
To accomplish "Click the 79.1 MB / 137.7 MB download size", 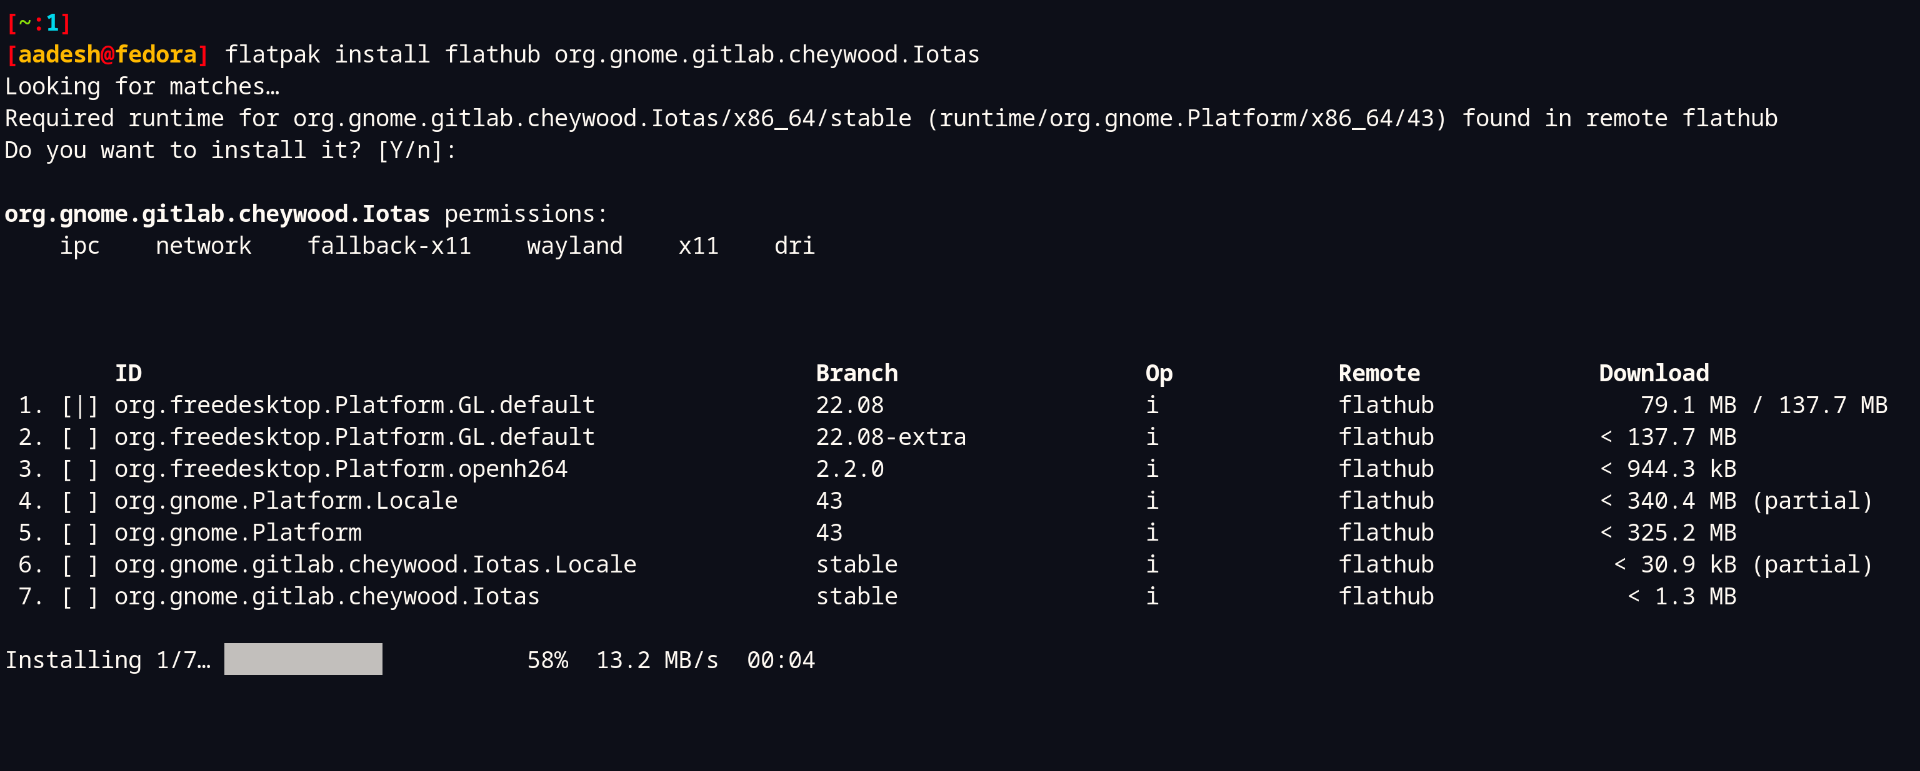I will tap(1763, 405).
